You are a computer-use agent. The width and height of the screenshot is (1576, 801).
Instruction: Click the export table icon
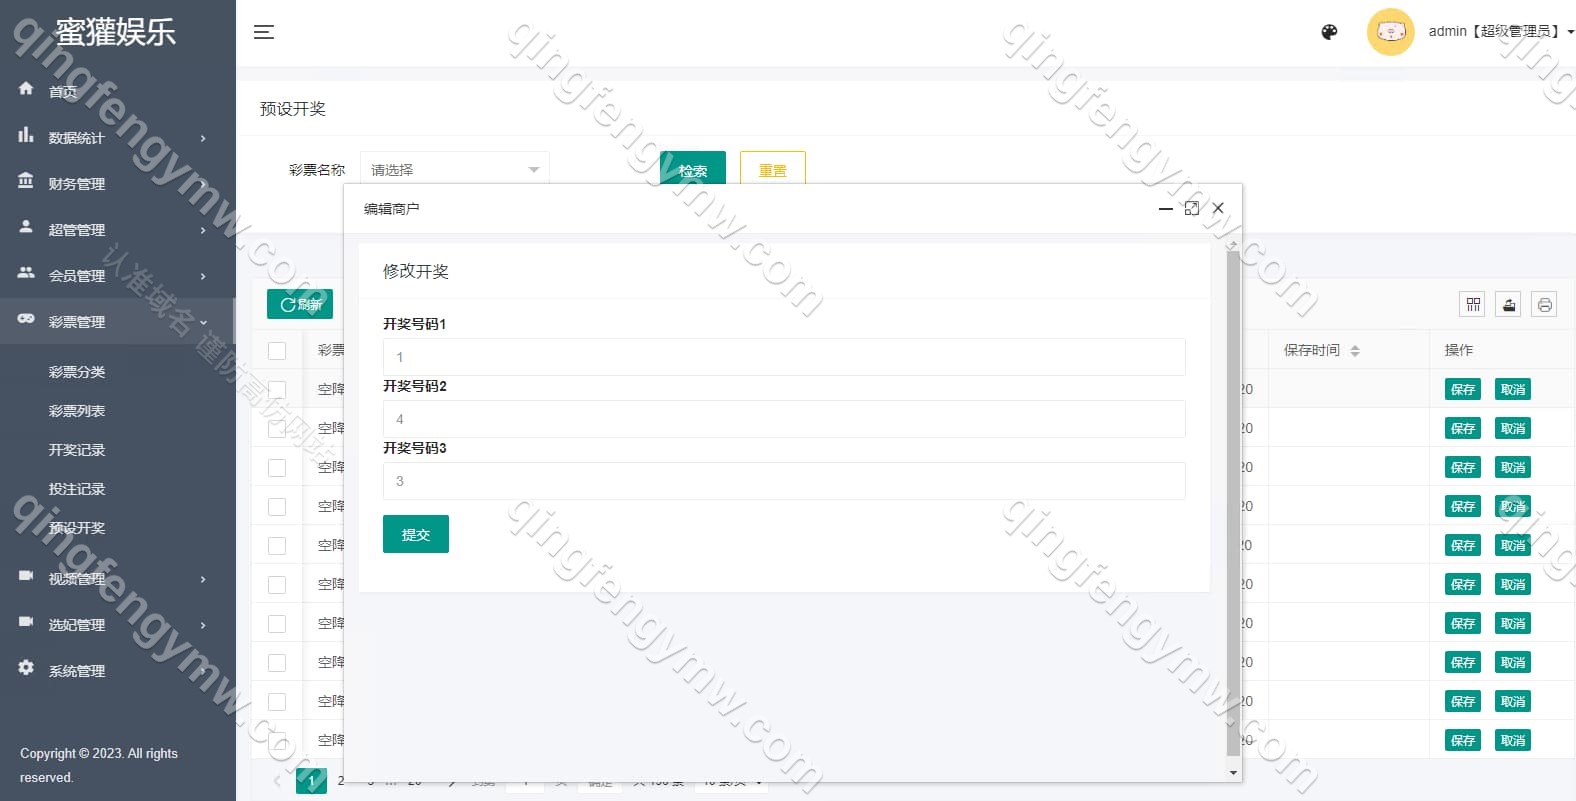(x=1509, y=305)
